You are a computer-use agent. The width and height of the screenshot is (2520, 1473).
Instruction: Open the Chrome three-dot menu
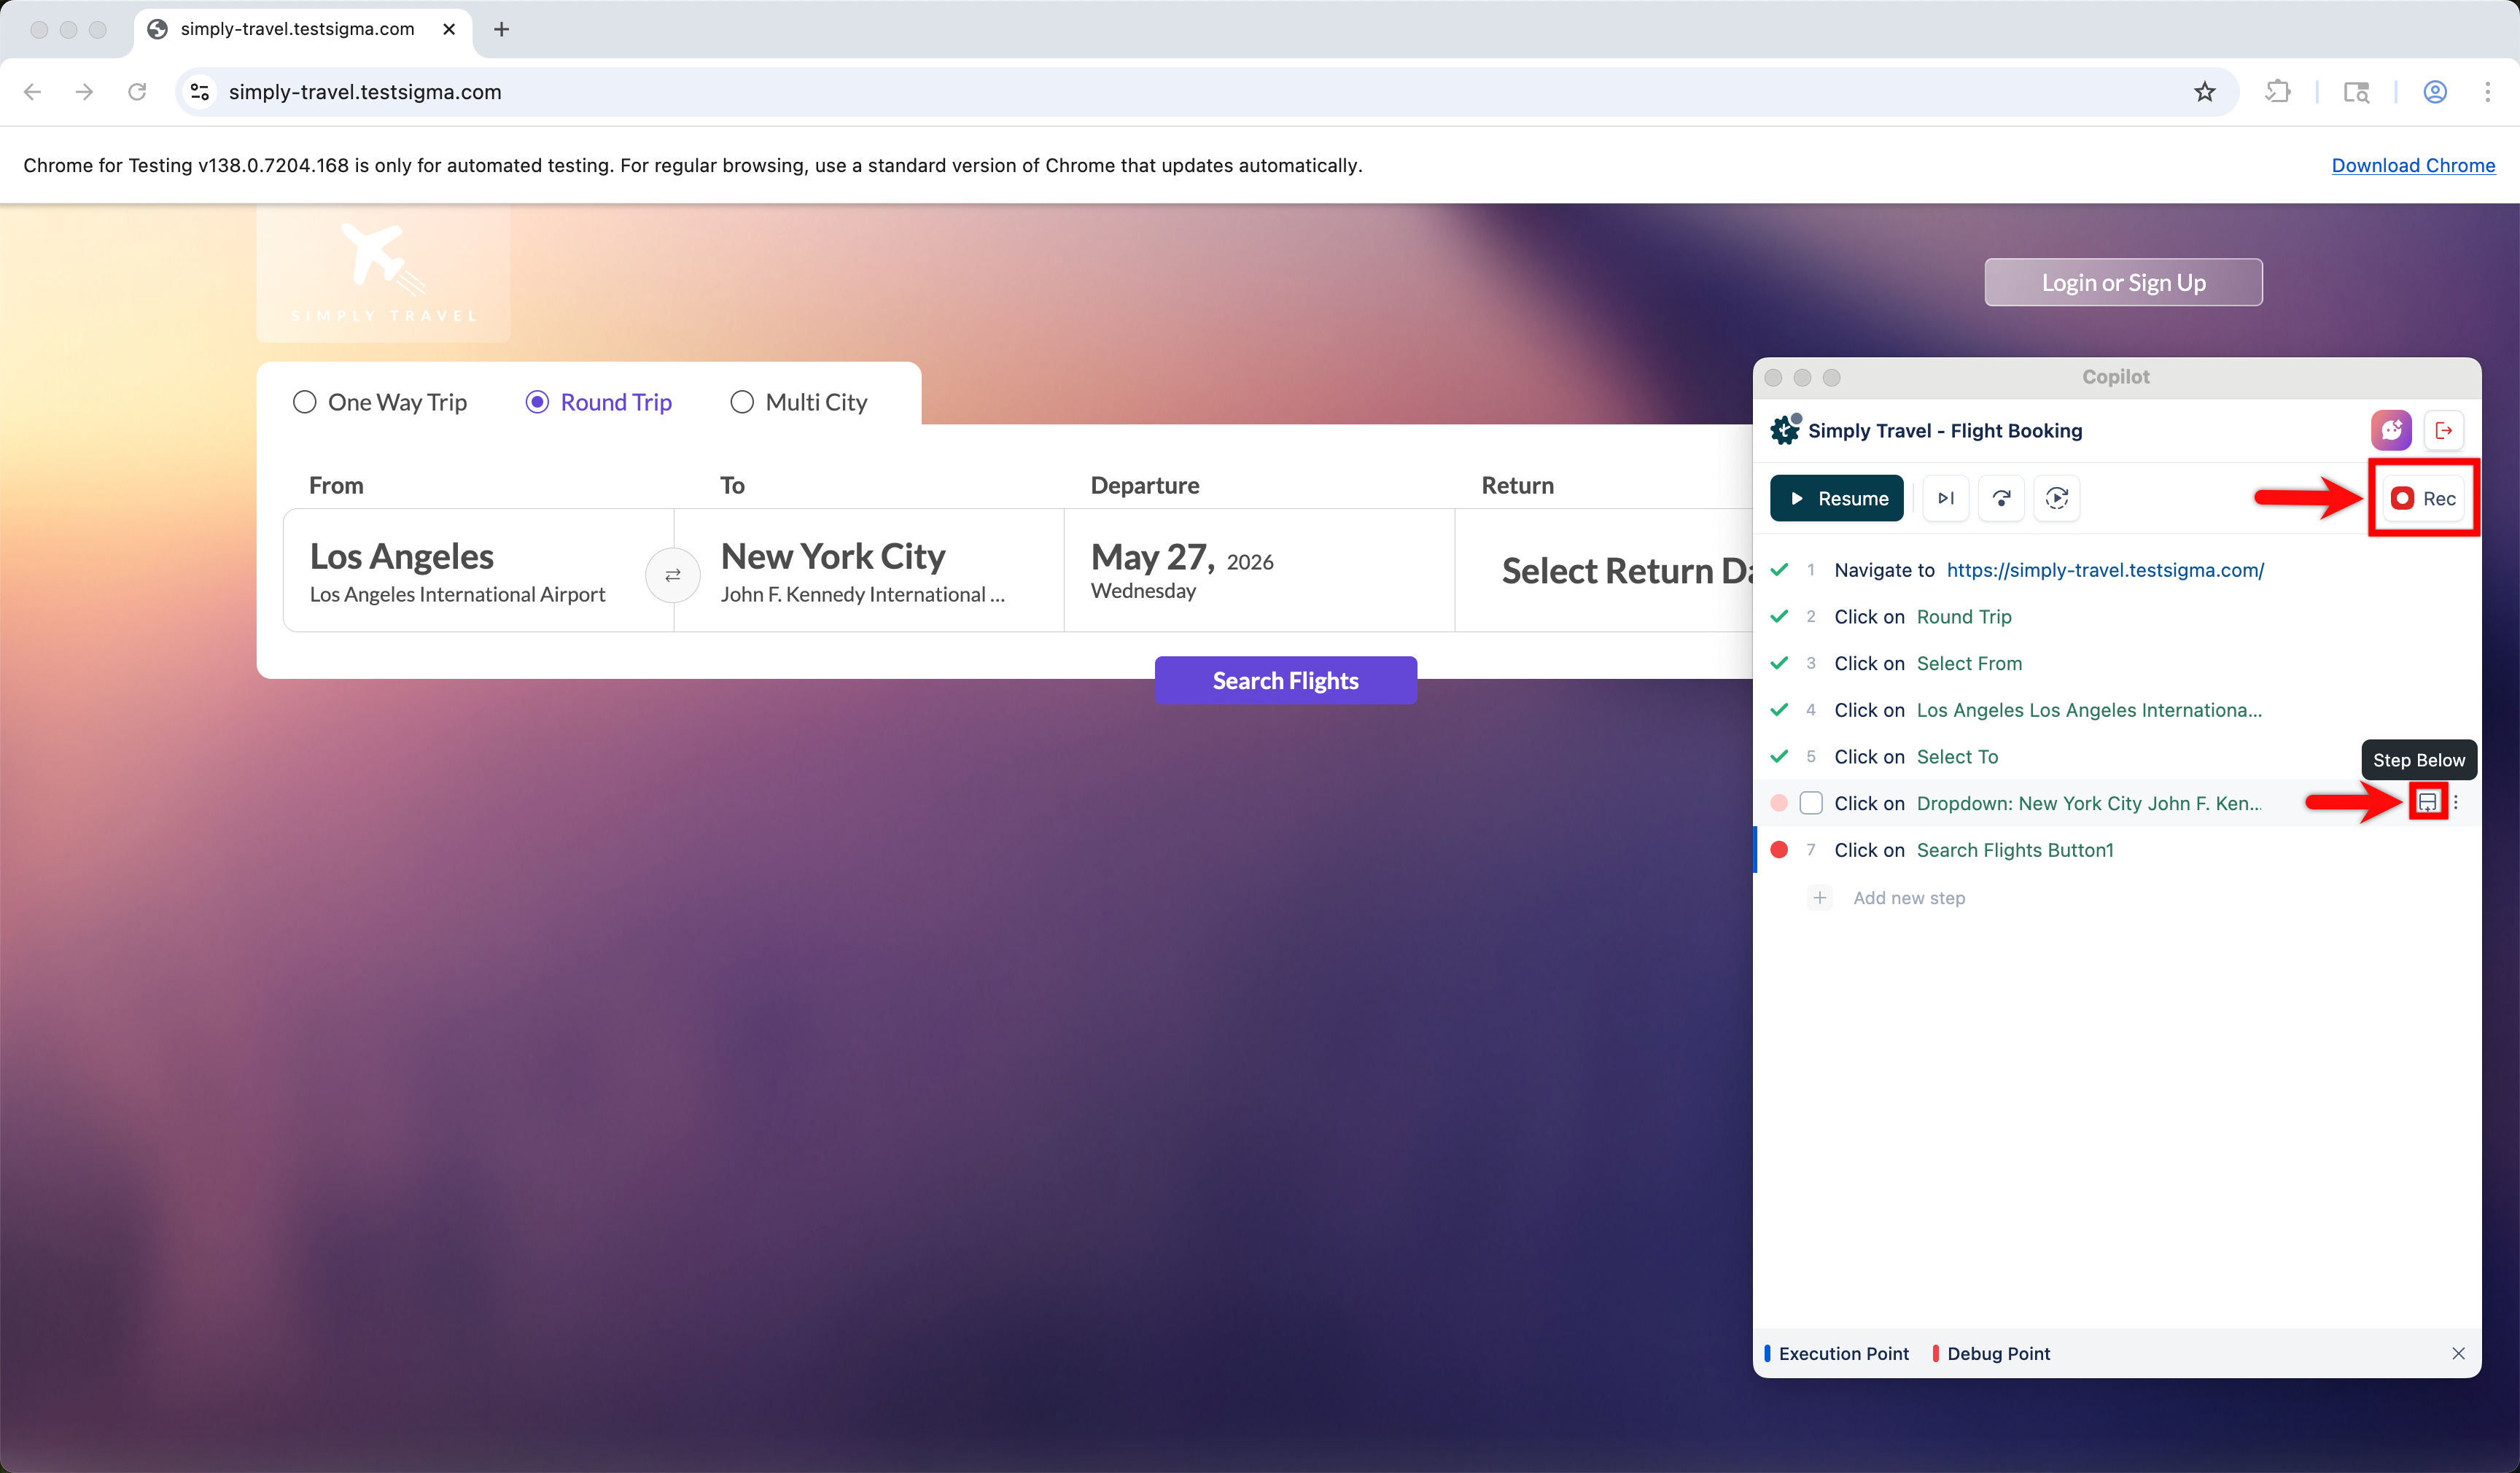point(2487,92)
